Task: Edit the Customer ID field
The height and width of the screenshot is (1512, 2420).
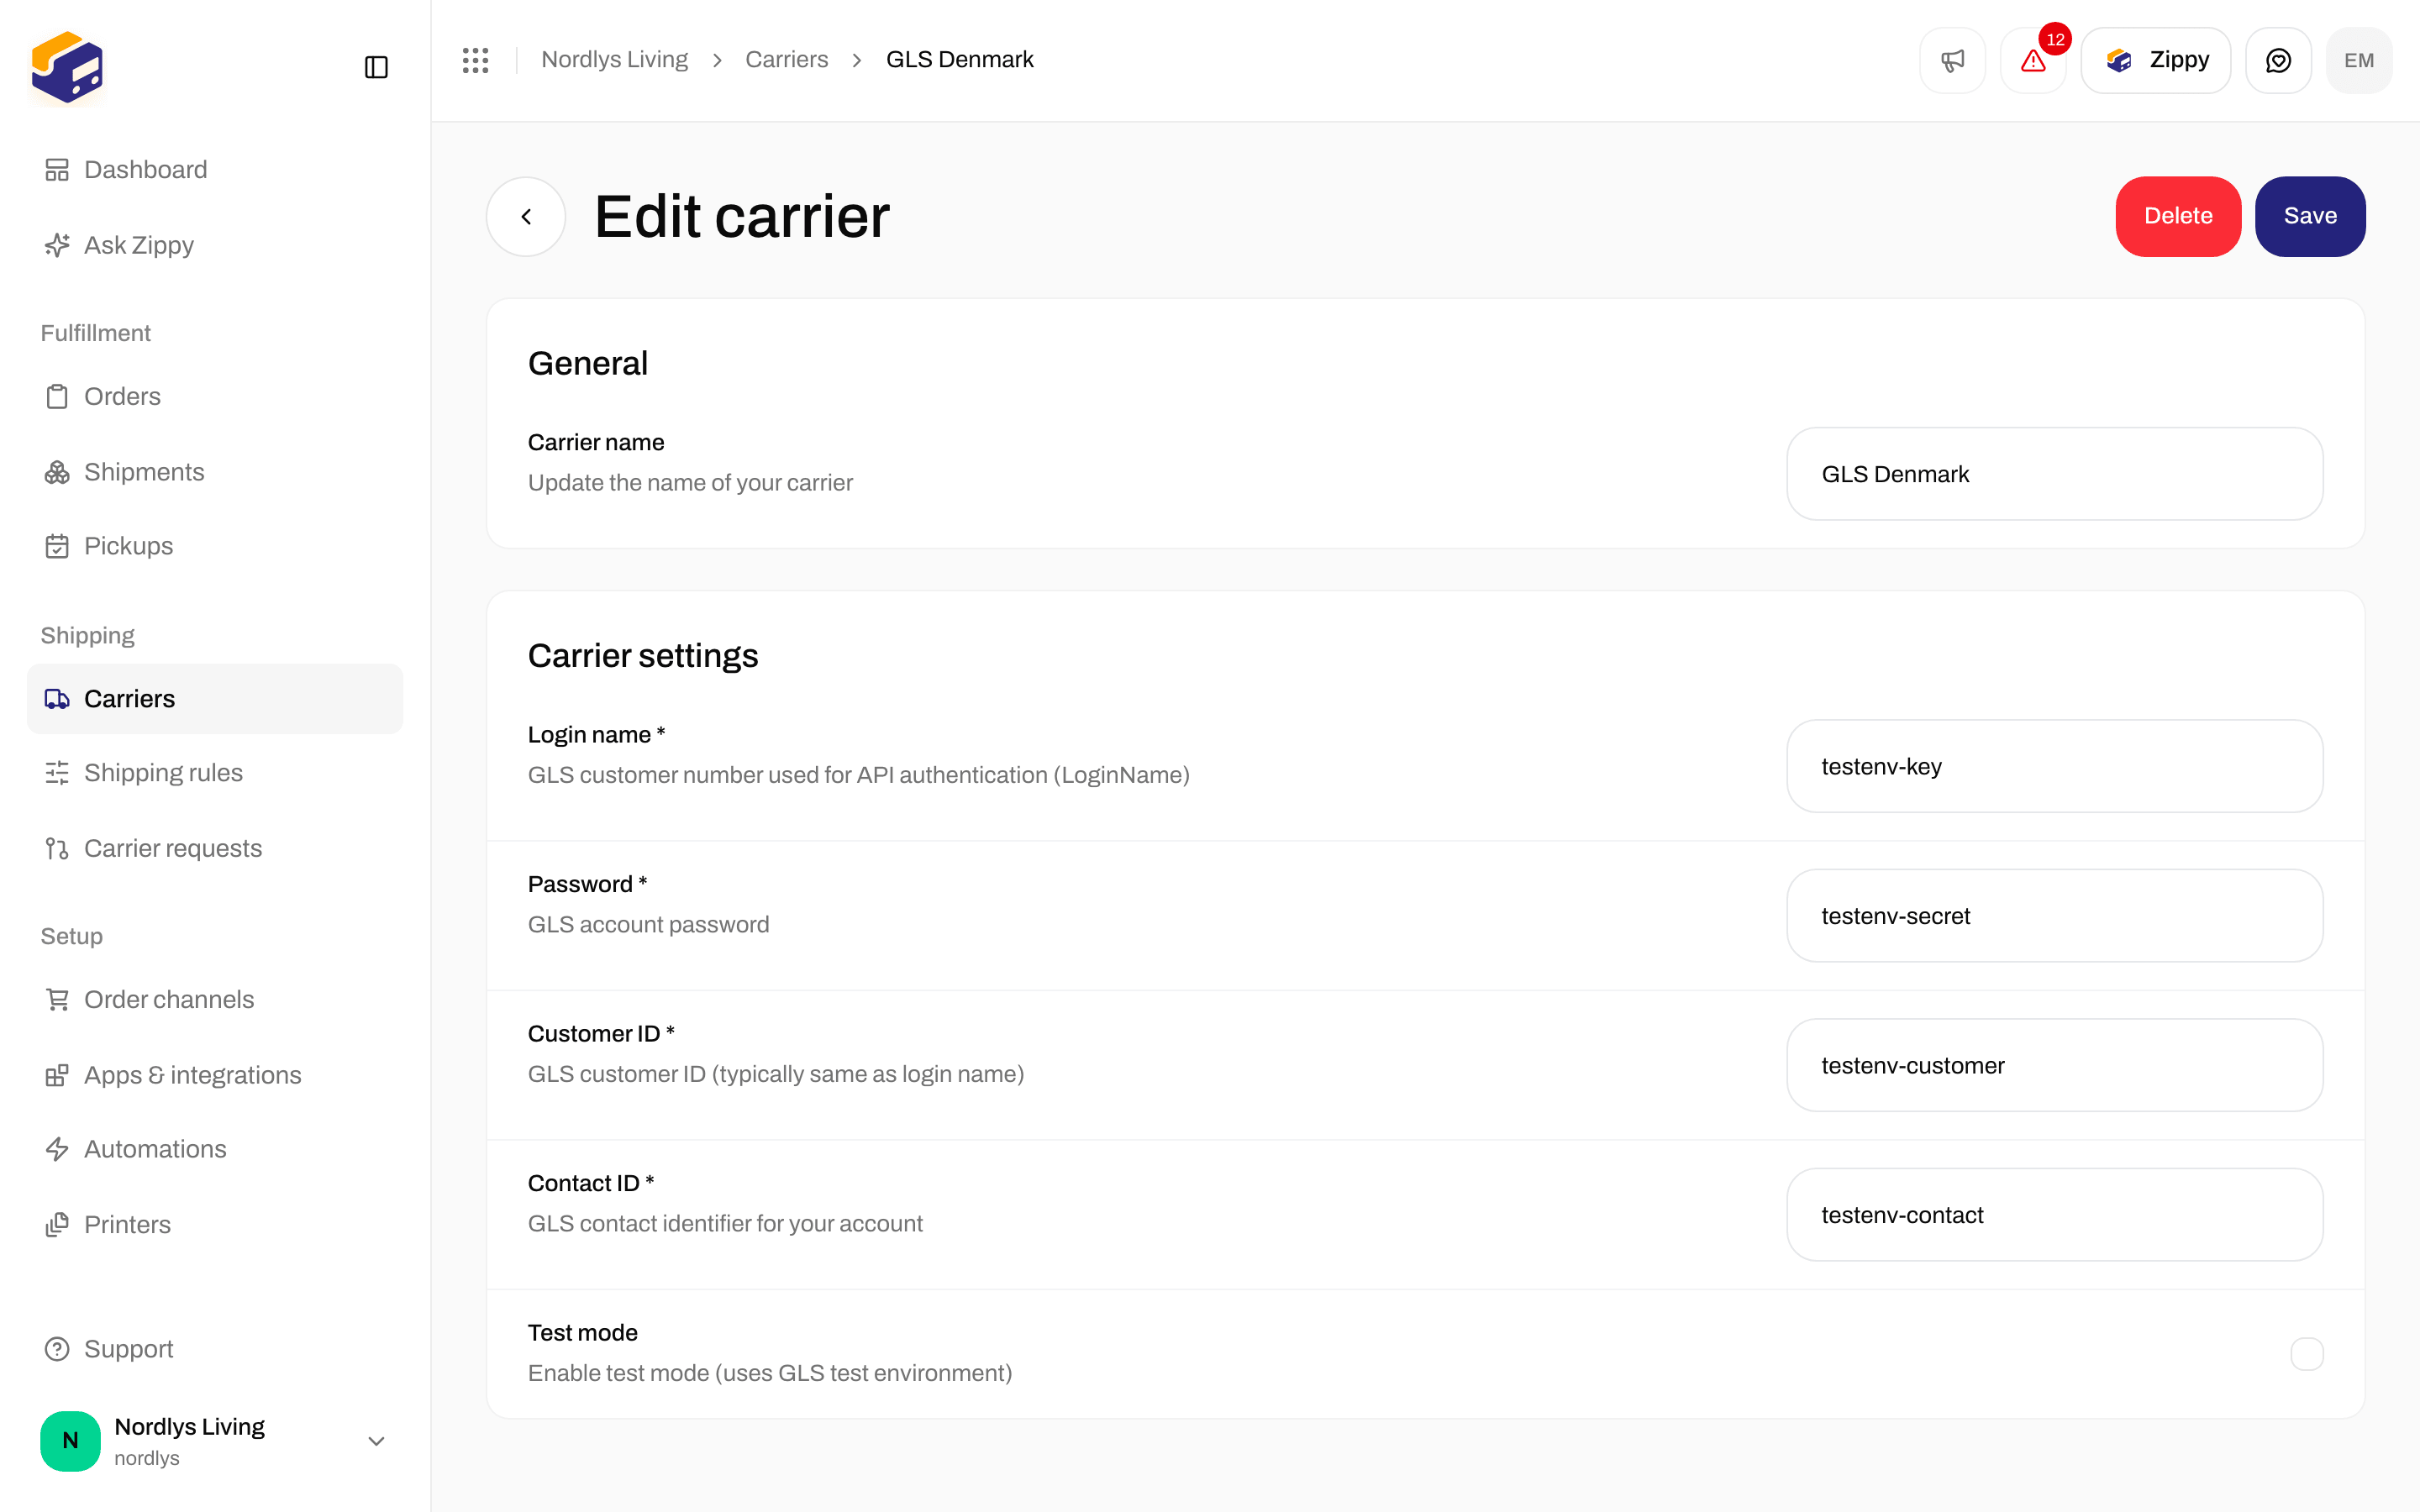Action: pos(2054,1065)
